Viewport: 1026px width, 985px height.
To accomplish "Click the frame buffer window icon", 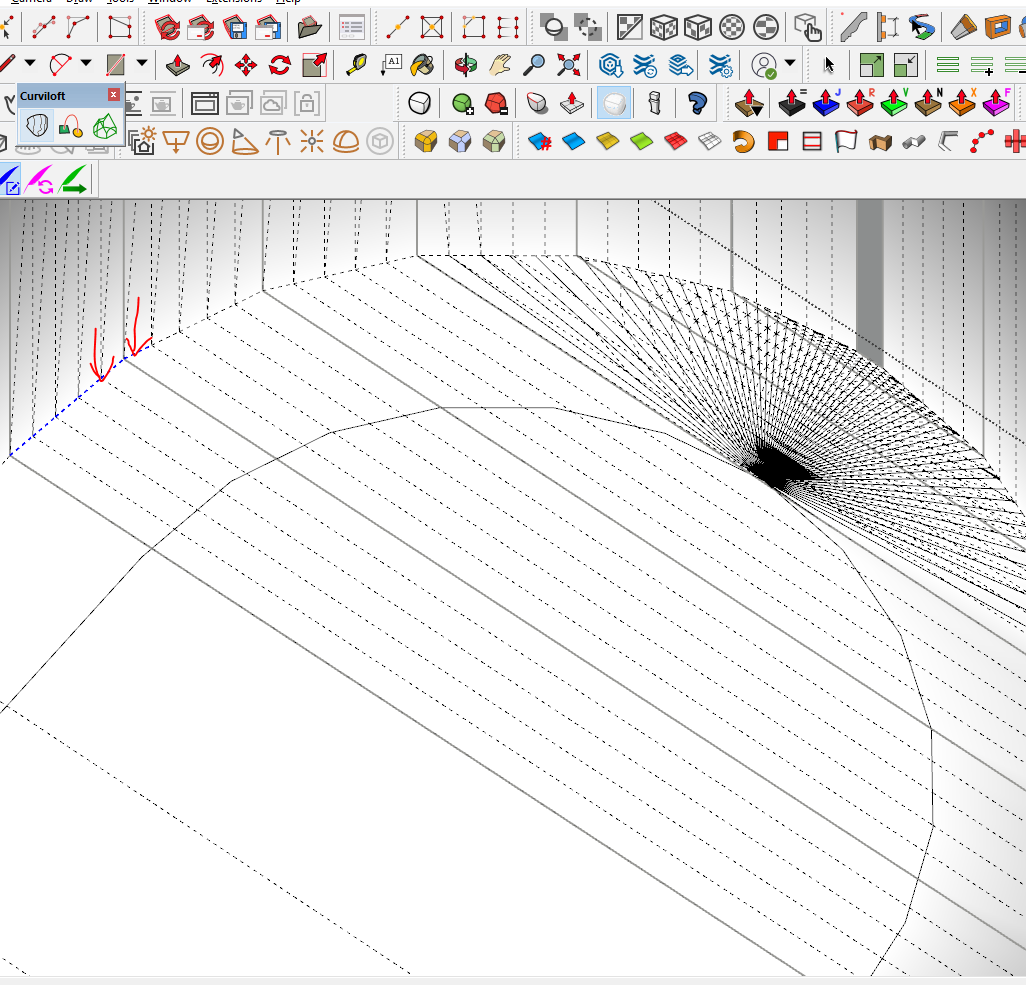I will pyautogui.click(x=204, y=103).
